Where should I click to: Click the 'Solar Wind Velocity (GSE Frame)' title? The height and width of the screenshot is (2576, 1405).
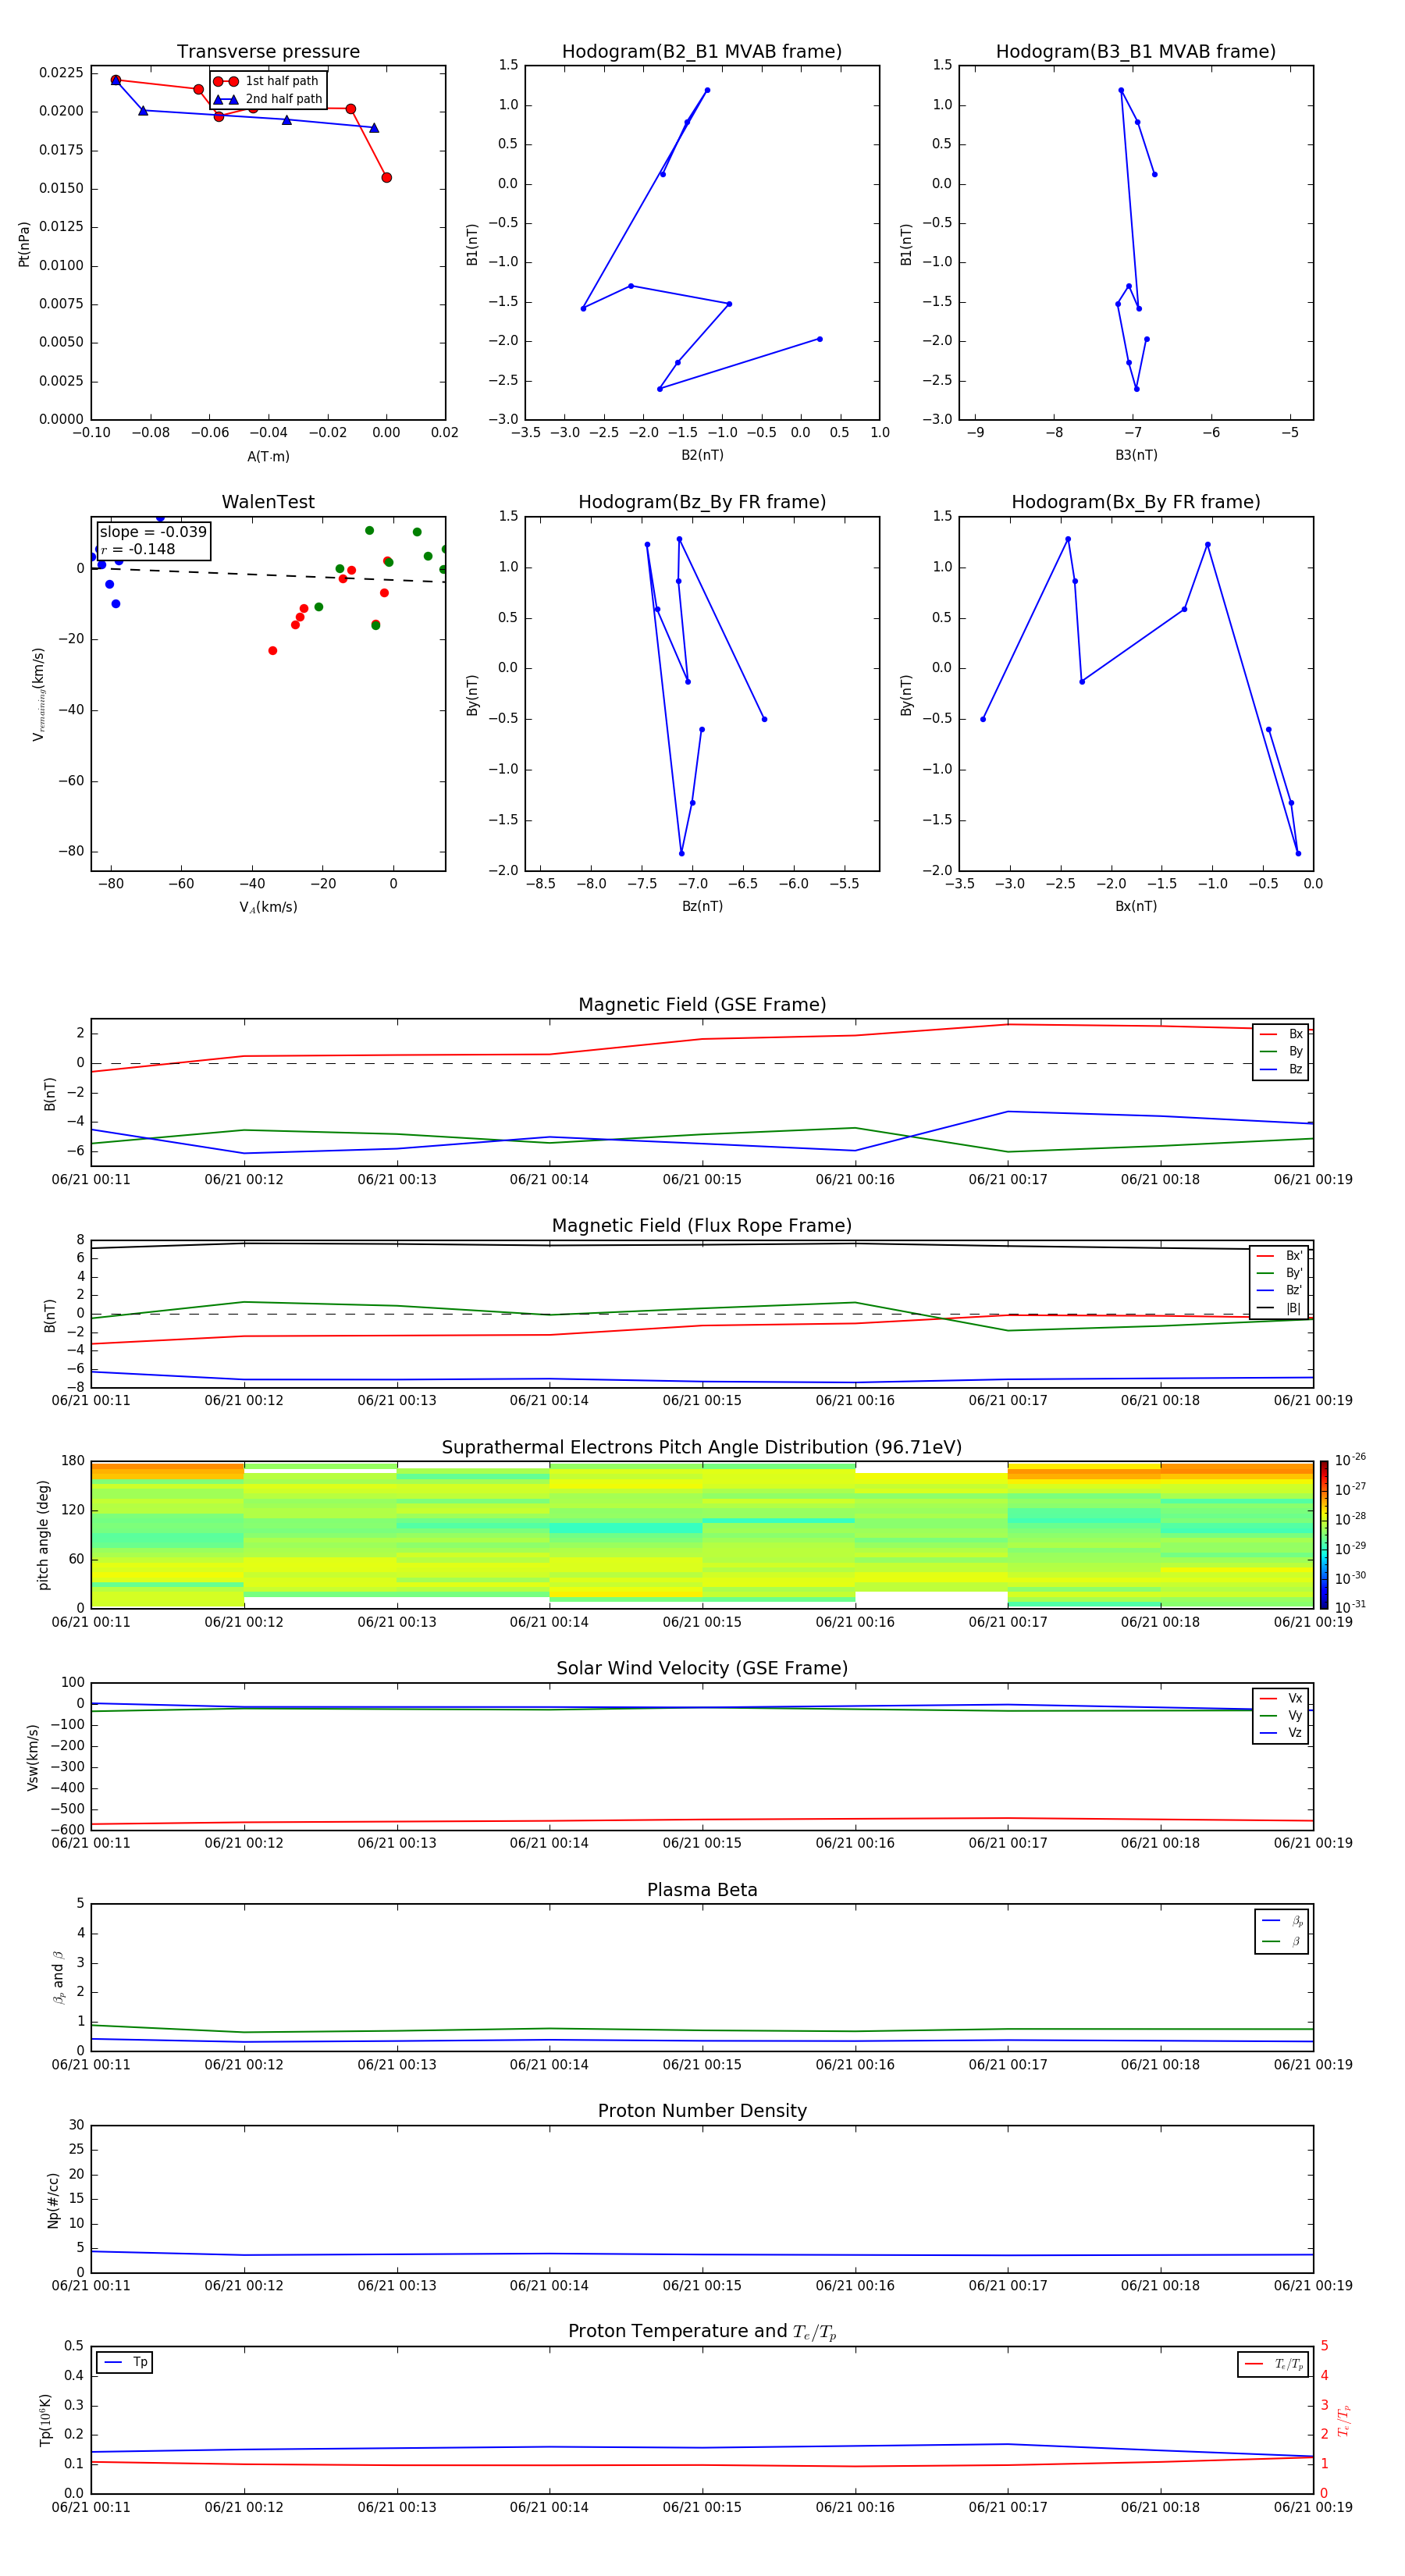click(702, 1668)
